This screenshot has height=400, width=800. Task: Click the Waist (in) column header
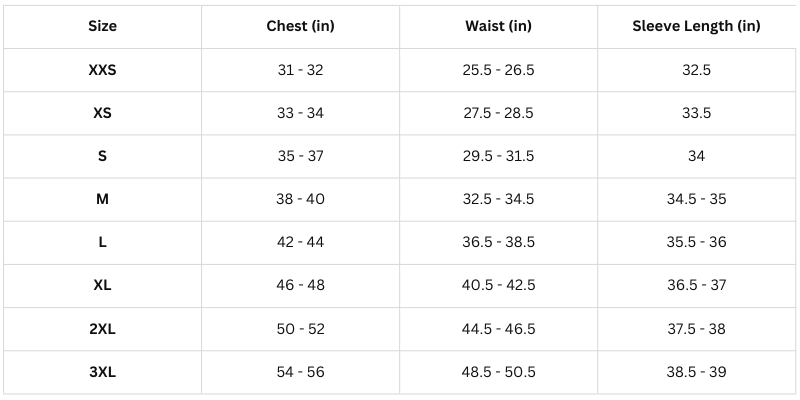tap(498, 26)
